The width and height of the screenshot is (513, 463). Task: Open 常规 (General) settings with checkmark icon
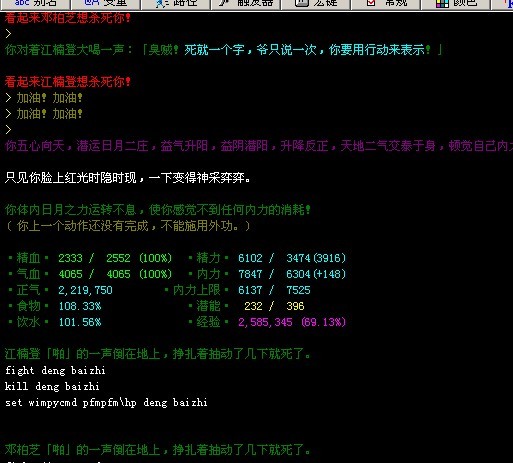pyautogui.click(x=385, y=4)
